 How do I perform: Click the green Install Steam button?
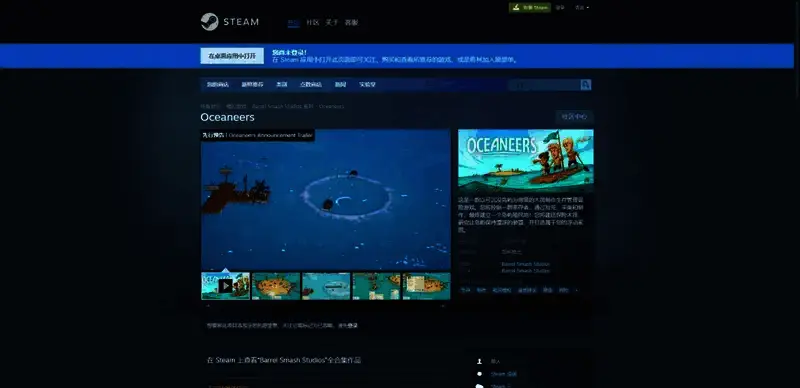[x=530, y=8]
